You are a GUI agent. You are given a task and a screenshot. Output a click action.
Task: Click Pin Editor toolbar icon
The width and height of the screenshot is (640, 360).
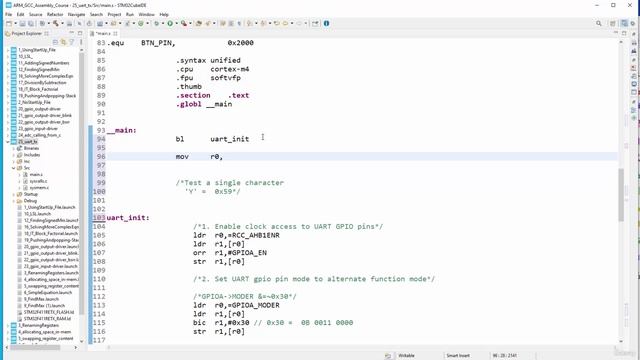pyautogui.click(x=315, y=24)
